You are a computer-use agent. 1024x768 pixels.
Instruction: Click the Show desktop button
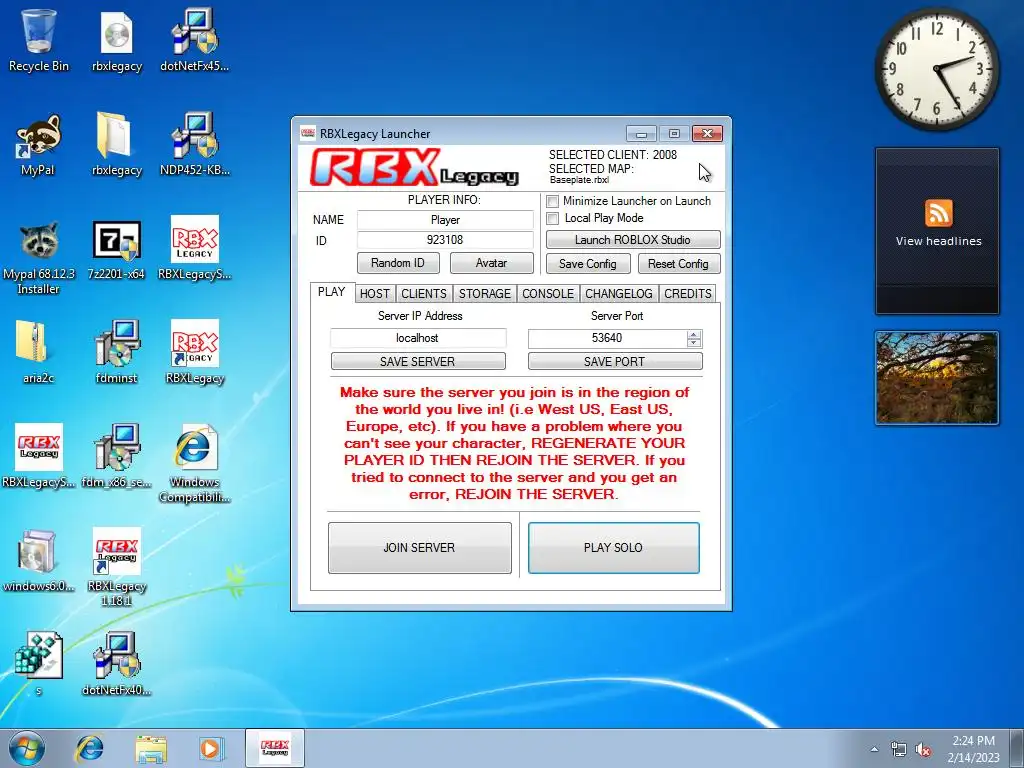pos(1018,749)
